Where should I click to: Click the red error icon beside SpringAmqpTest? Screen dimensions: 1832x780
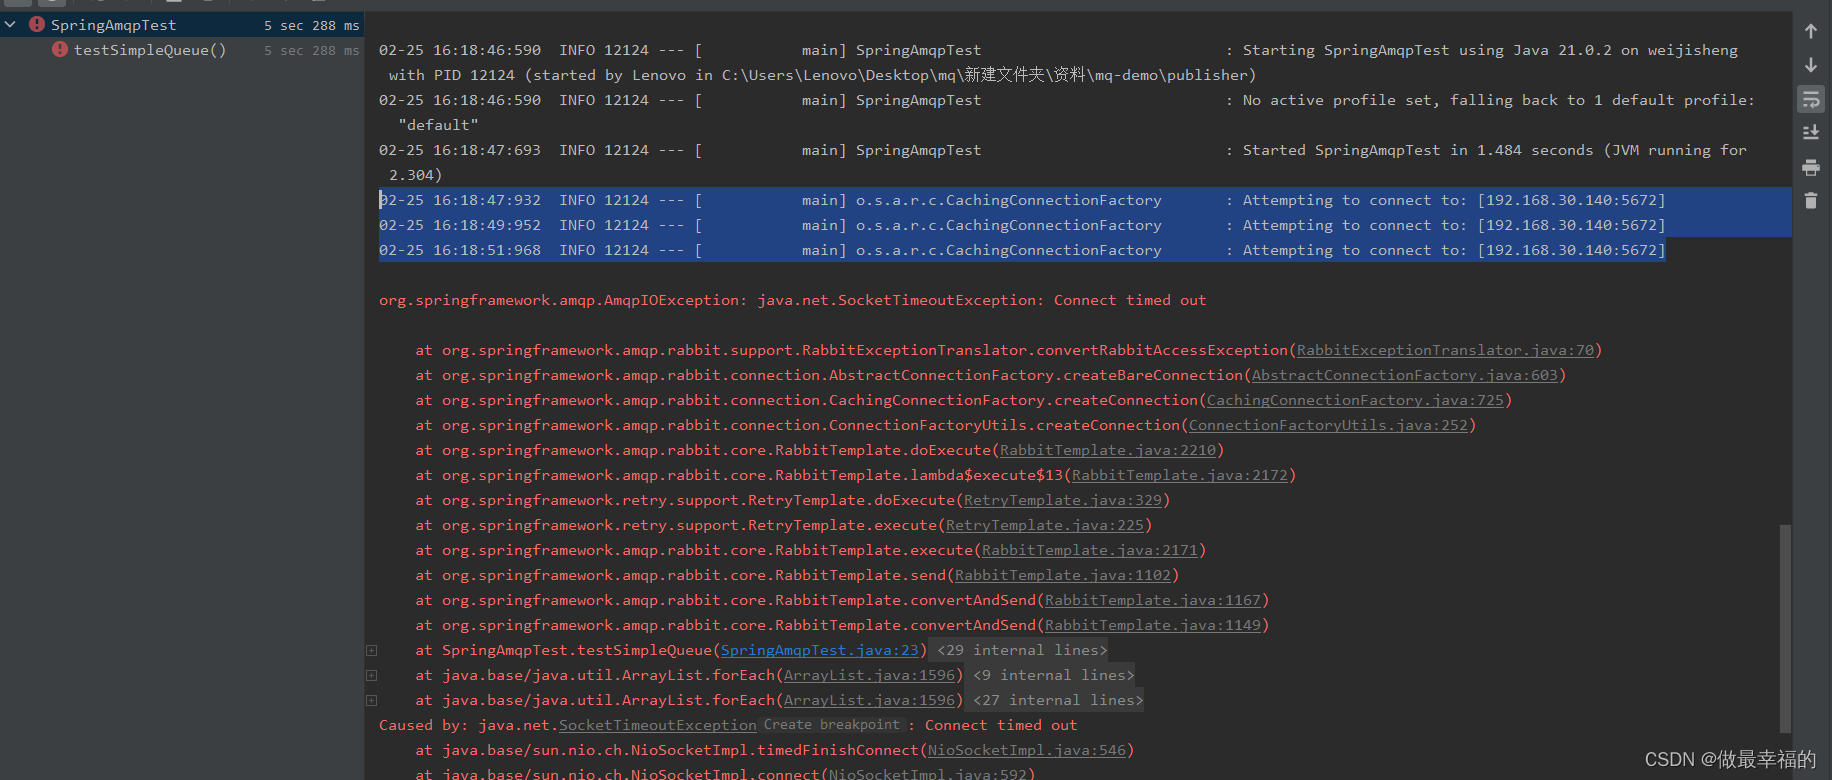tap(37, 24)
